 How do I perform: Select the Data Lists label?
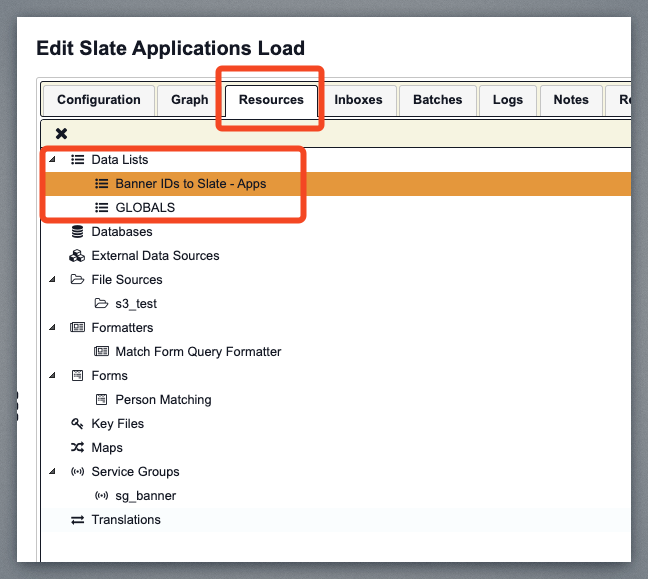[x=120, y=160]
